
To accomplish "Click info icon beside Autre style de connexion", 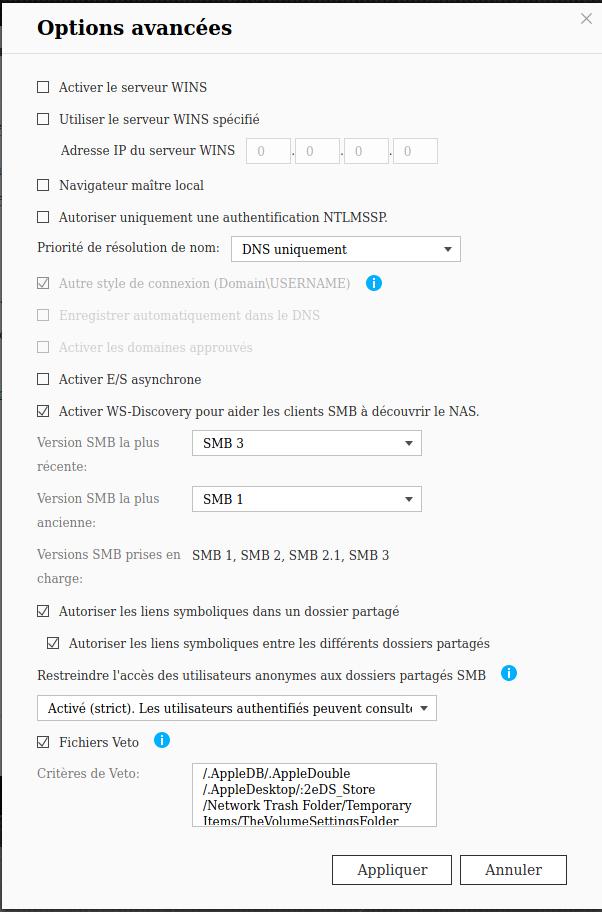I will pos(374,283).
